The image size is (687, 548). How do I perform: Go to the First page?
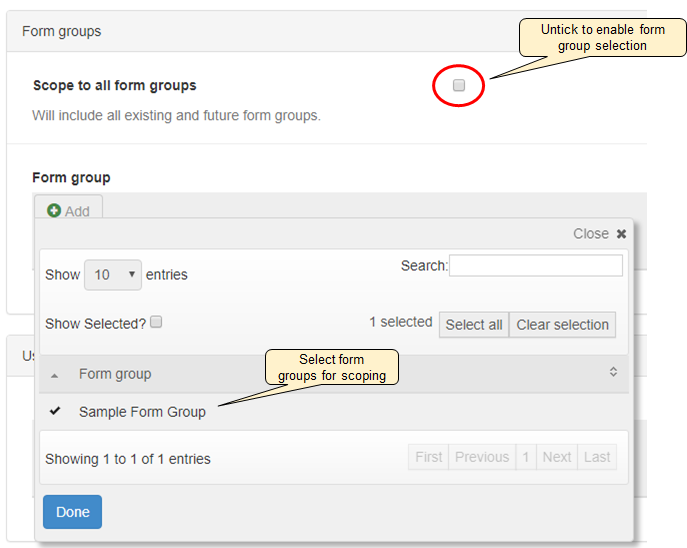428,457
